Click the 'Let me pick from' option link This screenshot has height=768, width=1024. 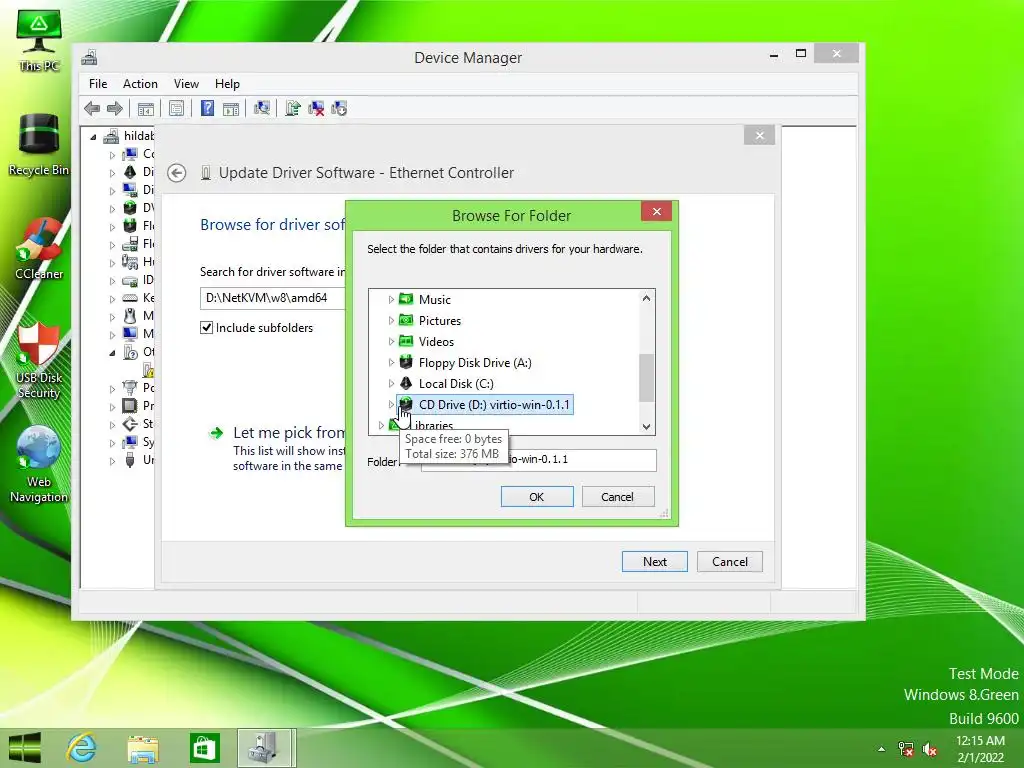[x=289, y=432]
